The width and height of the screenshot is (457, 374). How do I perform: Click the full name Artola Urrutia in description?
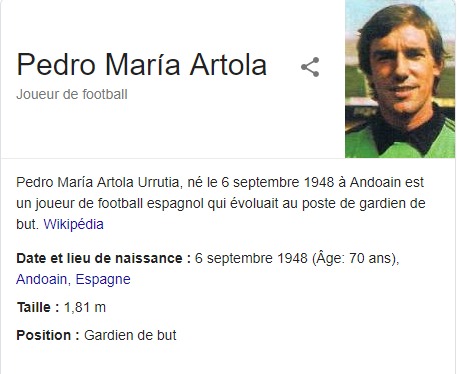point(138,182)
